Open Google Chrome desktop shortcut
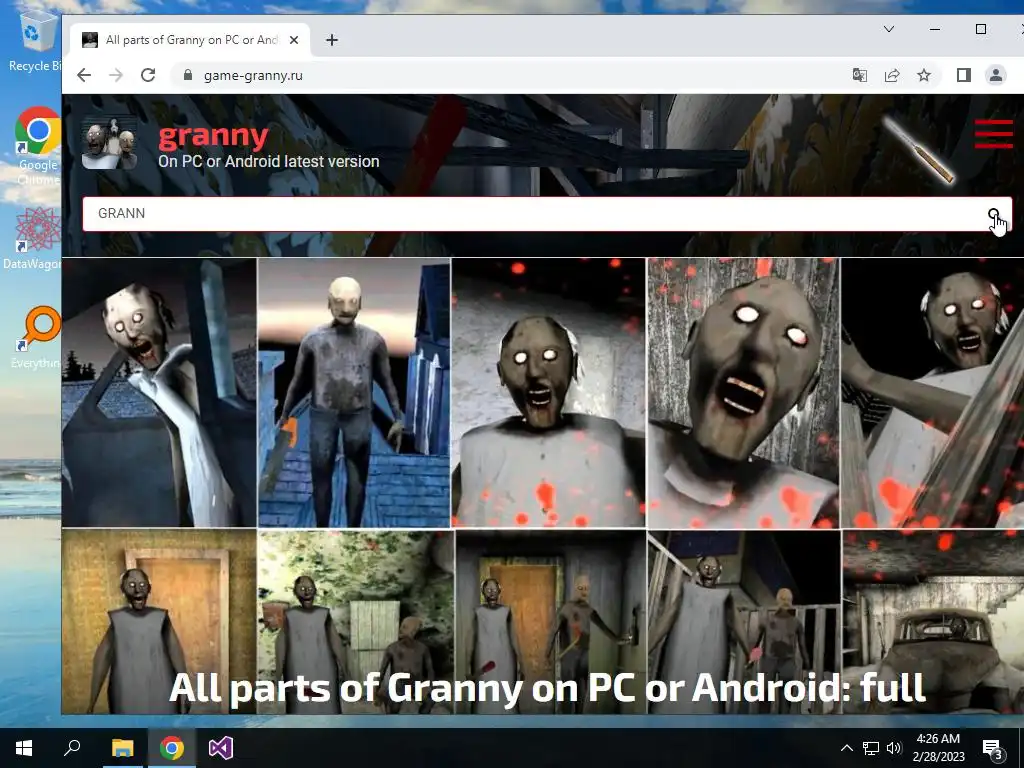This screenshot has width=1024, height=768. pos(37,146)
